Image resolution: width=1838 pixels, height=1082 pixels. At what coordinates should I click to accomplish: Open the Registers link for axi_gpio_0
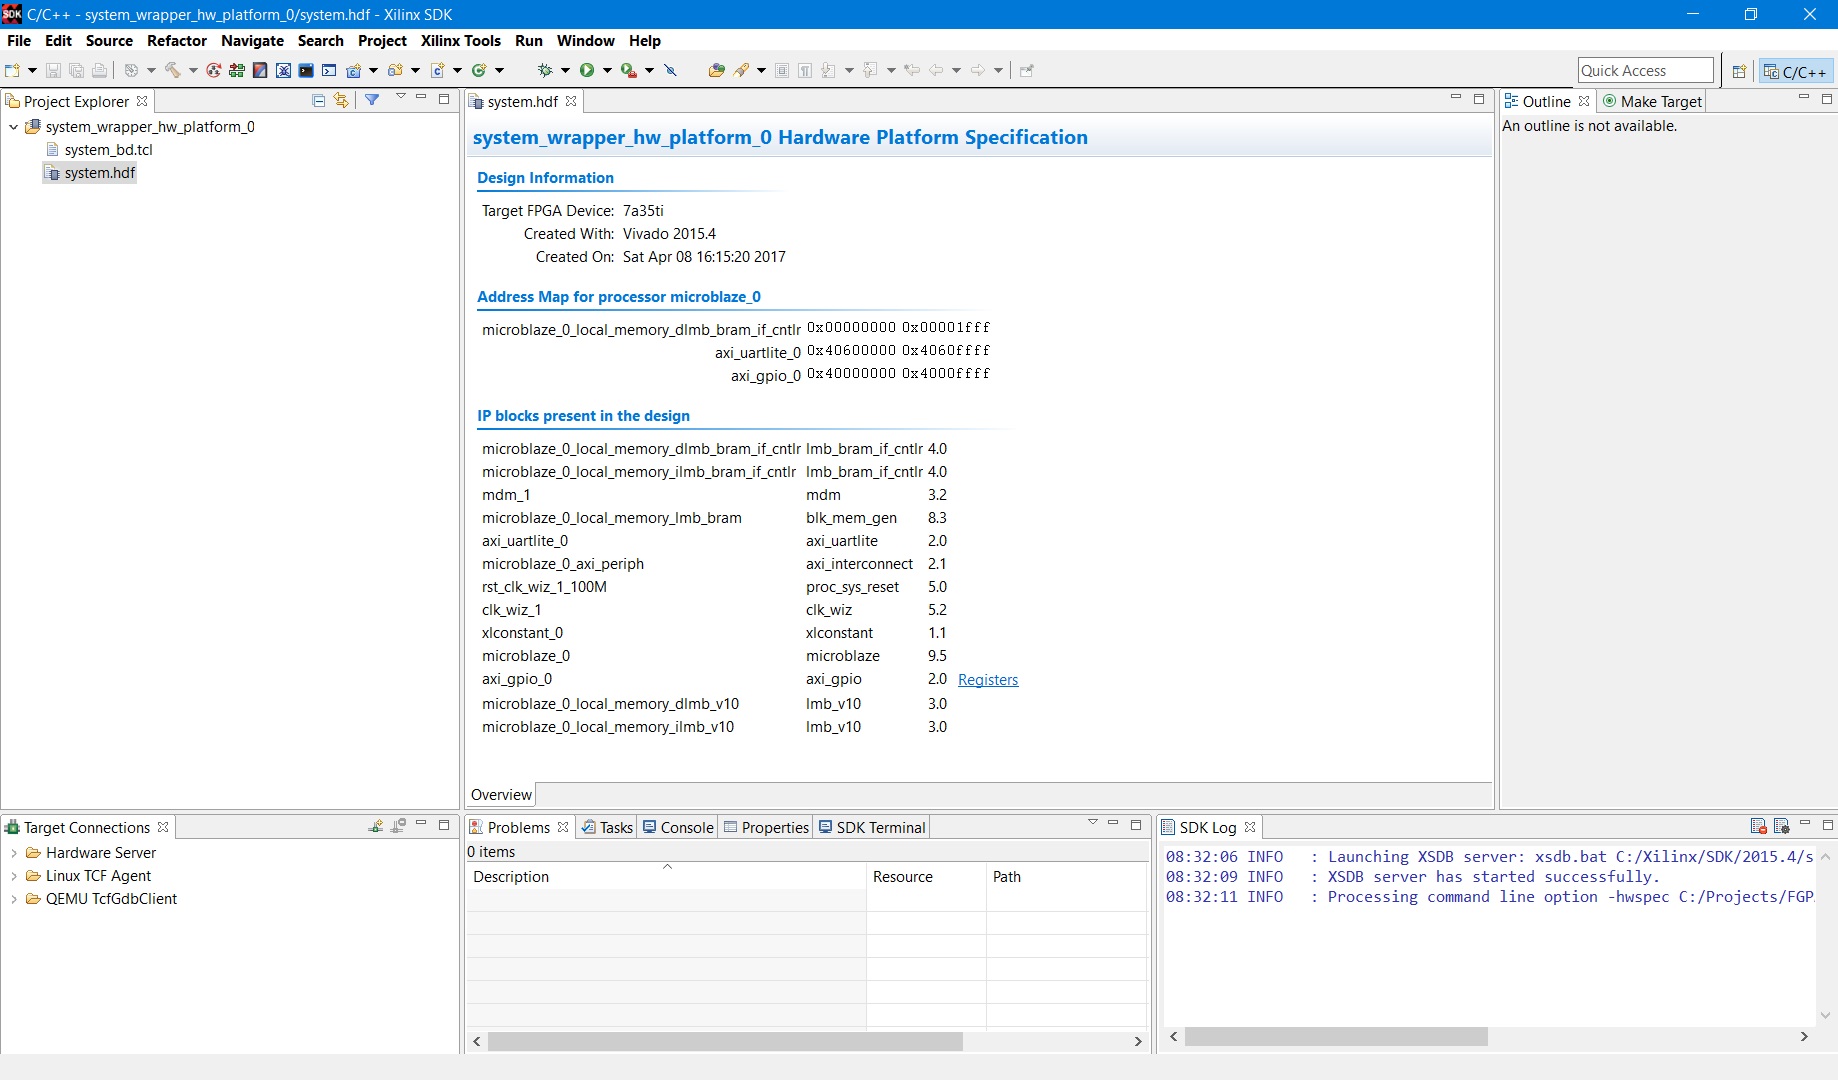987,680
